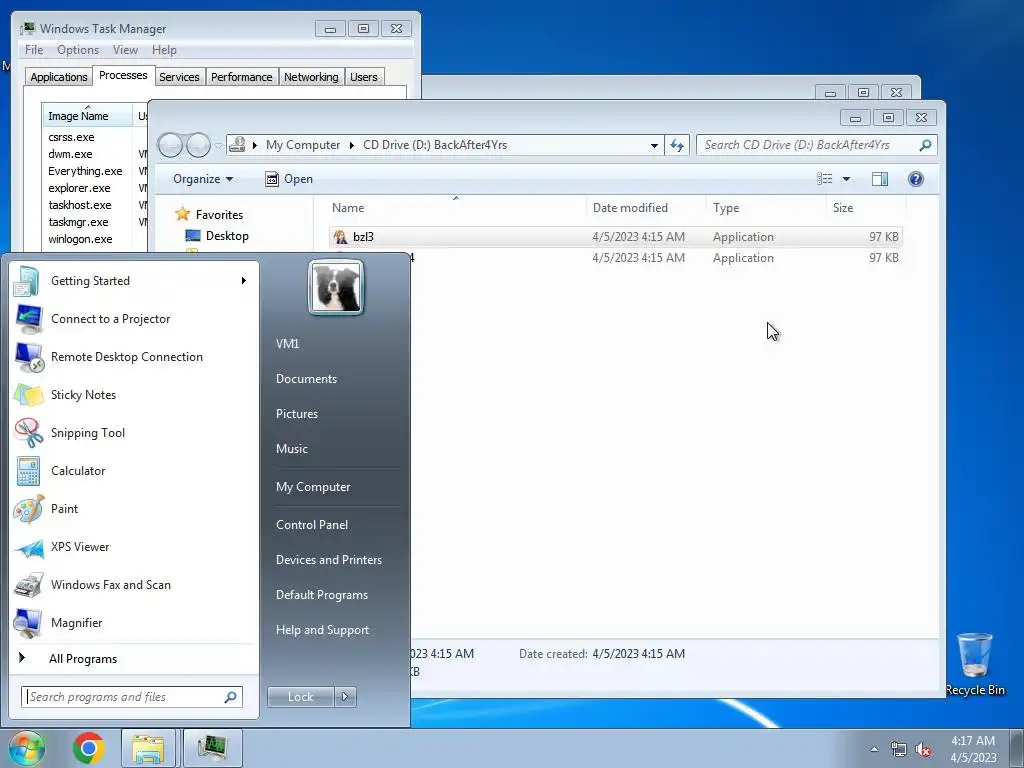The height and width of the screenshot is (768, 1024).
Task: Switch to the Performance tab
Action: coord(241,77)
